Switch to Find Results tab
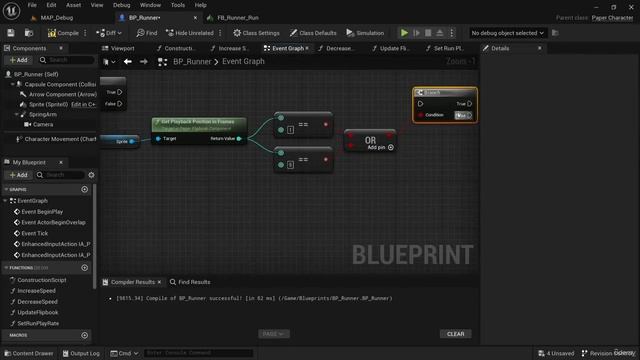The width and height of the screenshot is (640, 360). [190, 282]
